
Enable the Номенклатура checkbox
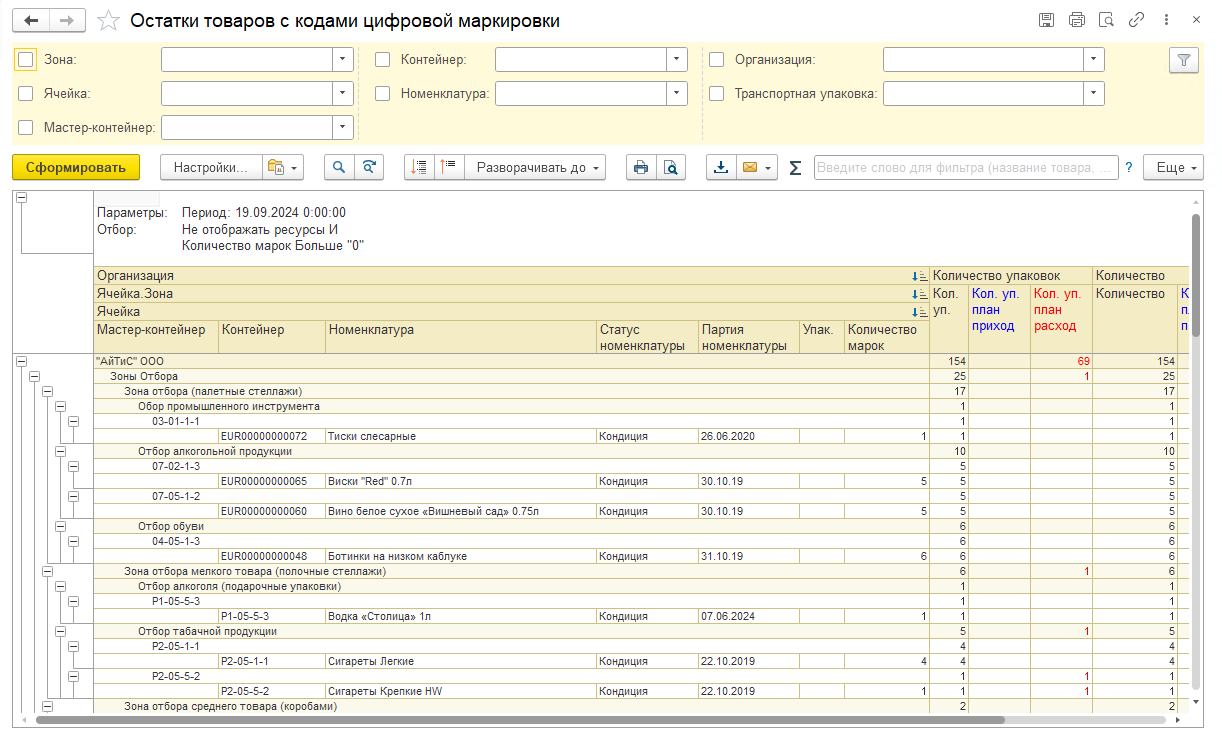[383, 93]
